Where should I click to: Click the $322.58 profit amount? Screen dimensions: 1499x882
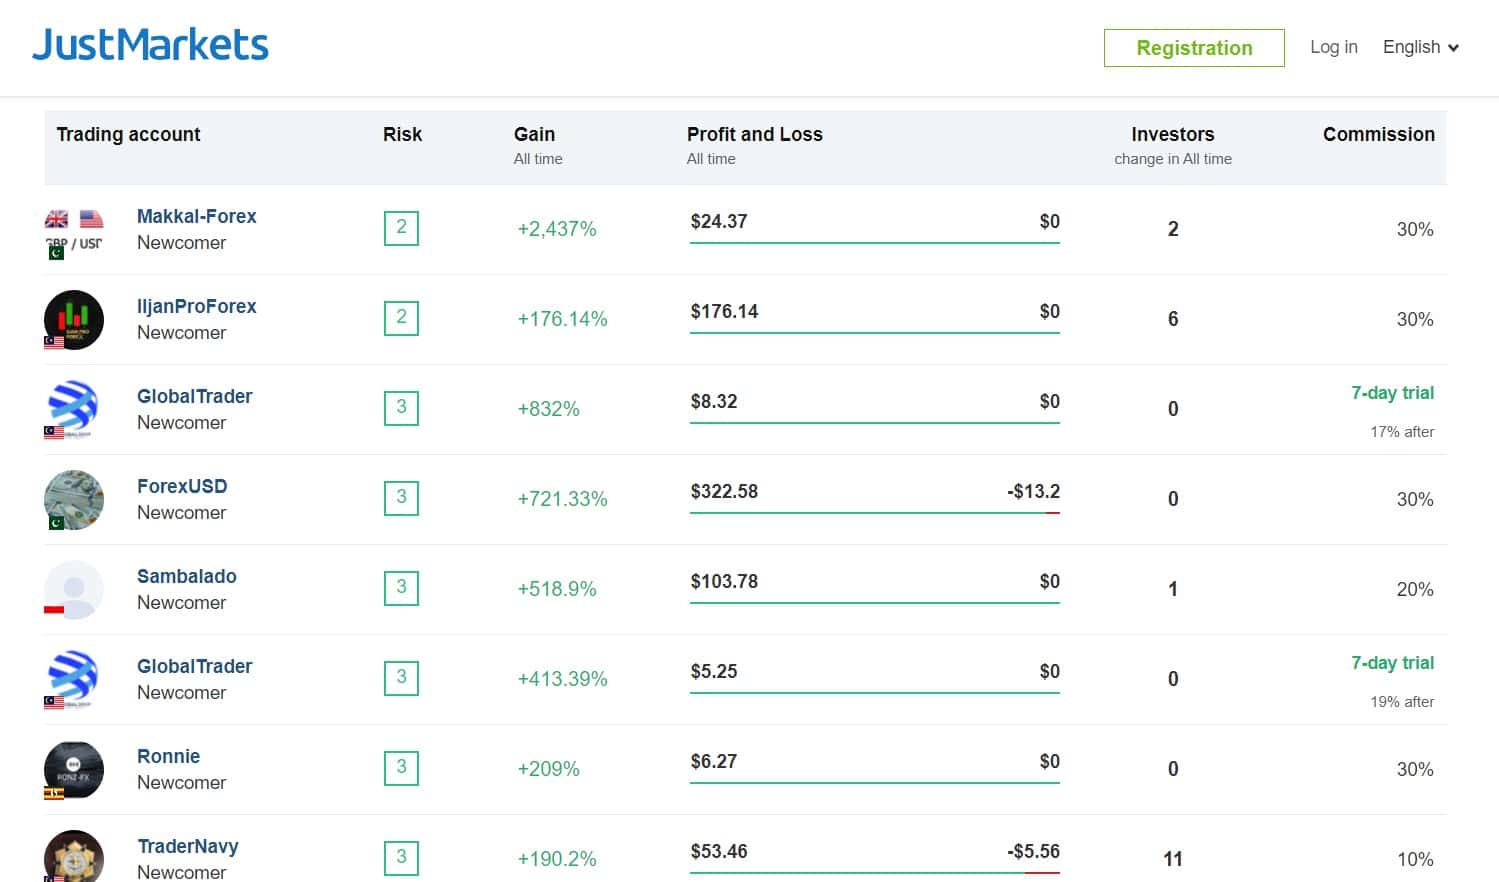pos(724,491)
